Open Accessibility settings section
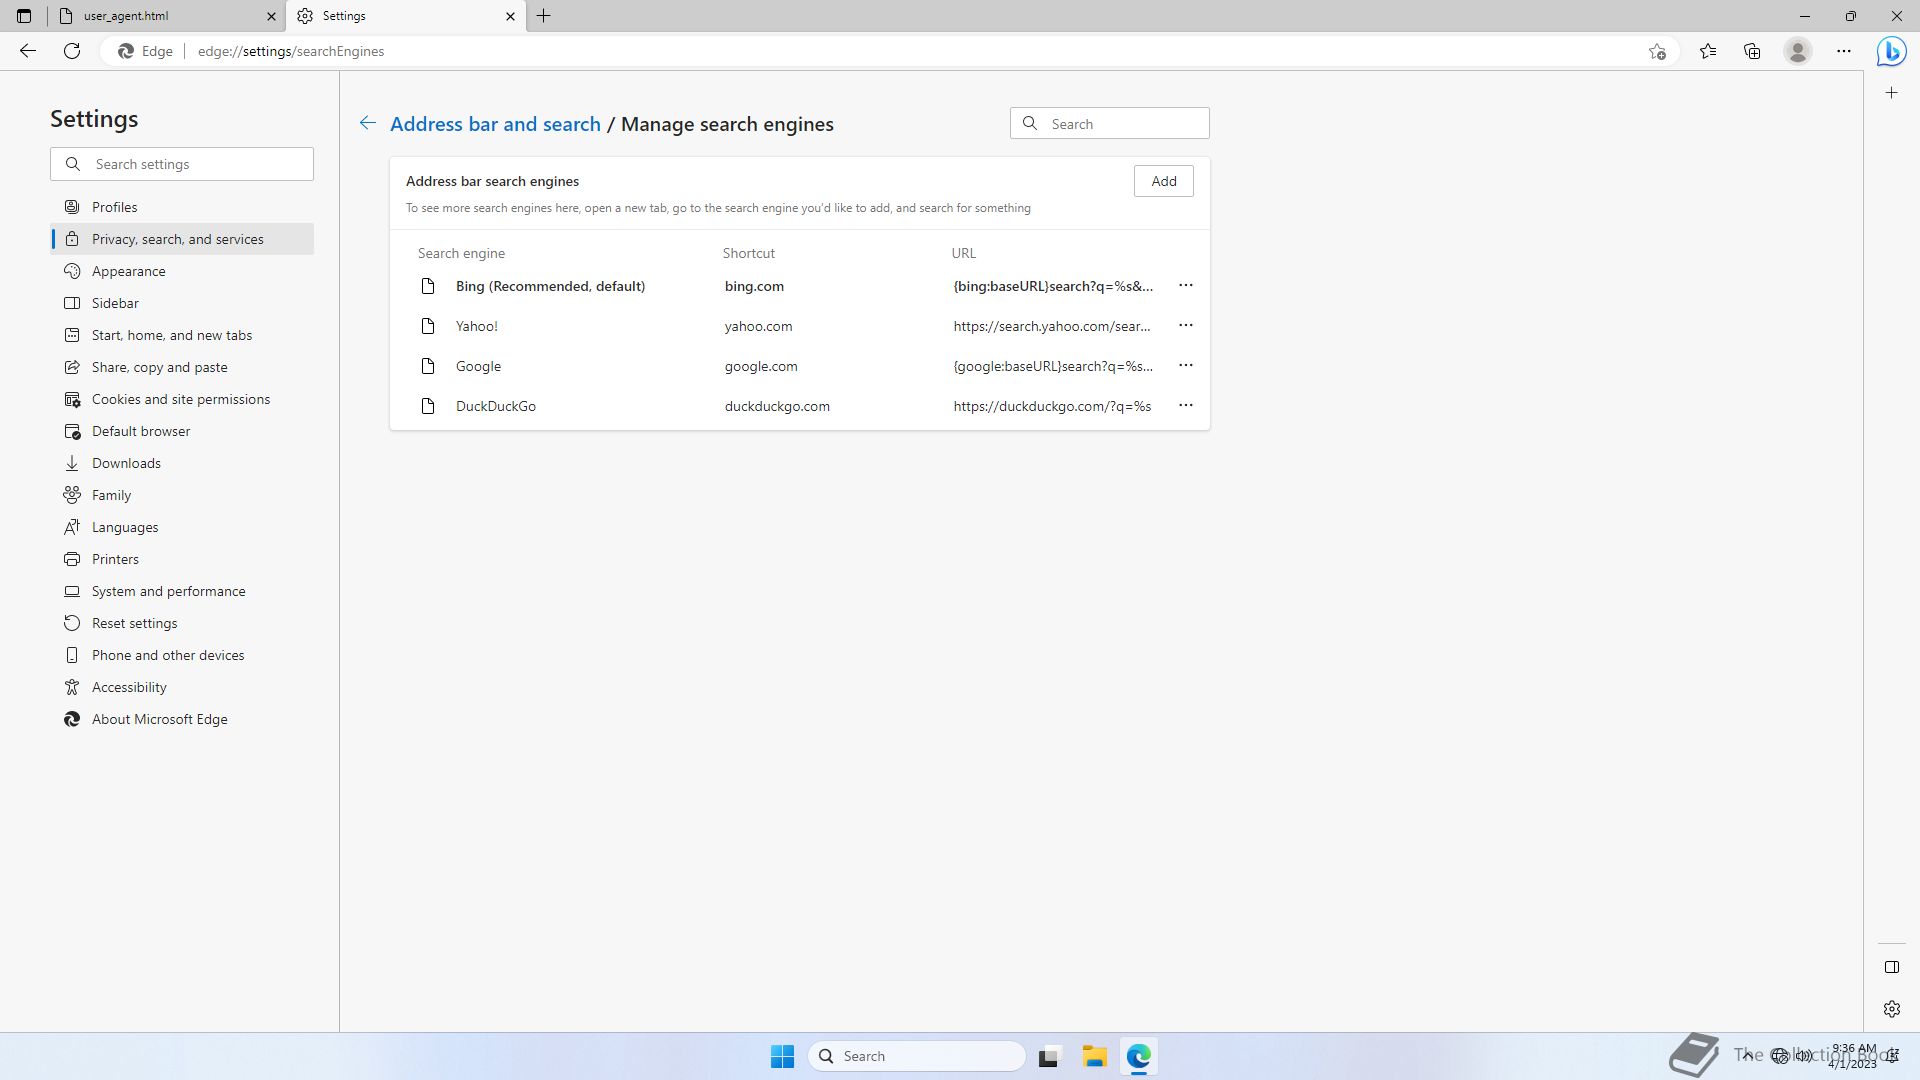 point(182,687)
